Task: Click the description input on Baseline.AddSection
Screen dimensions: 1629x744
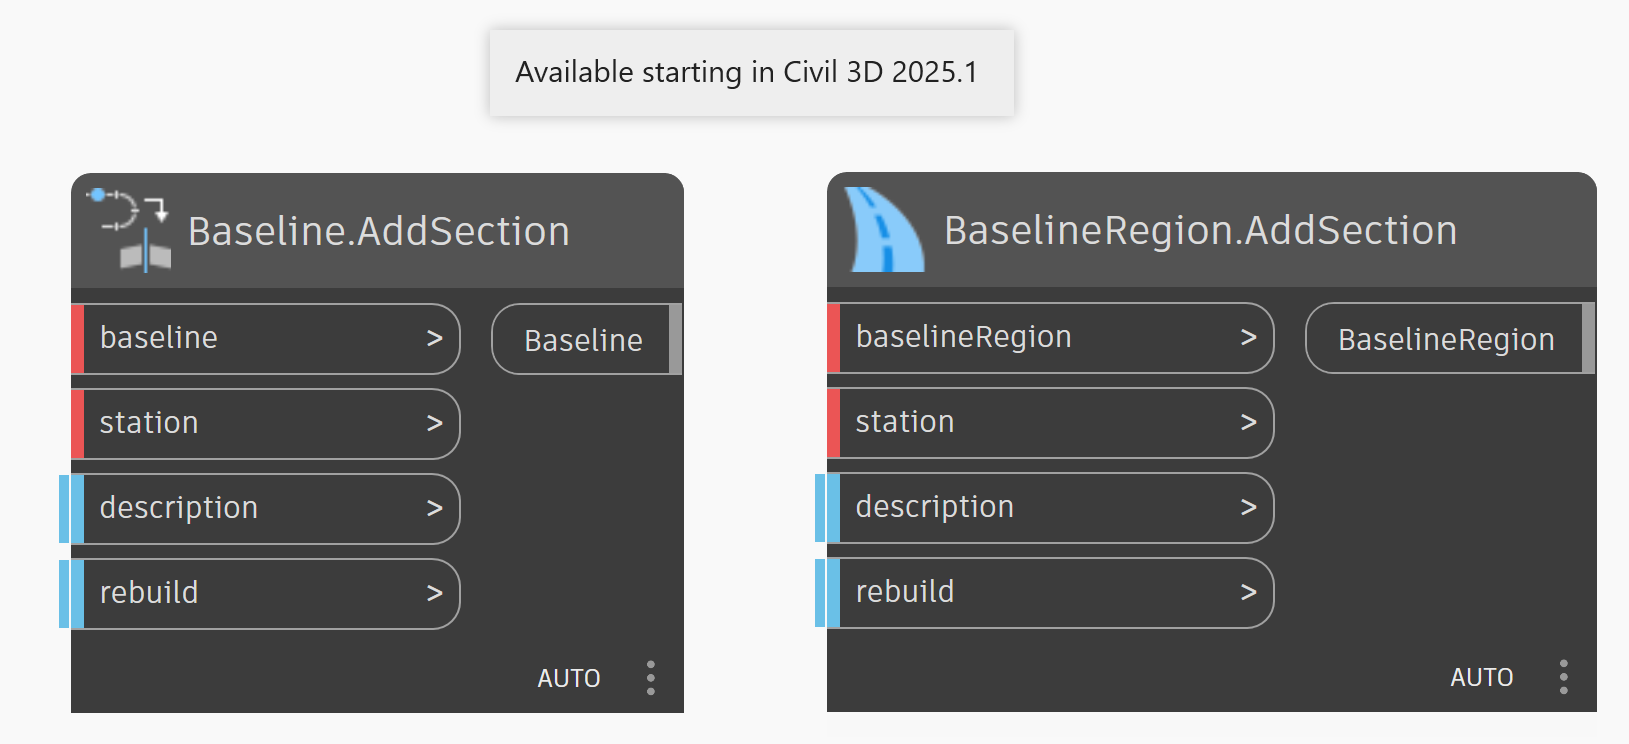Action: coord(180,508)
